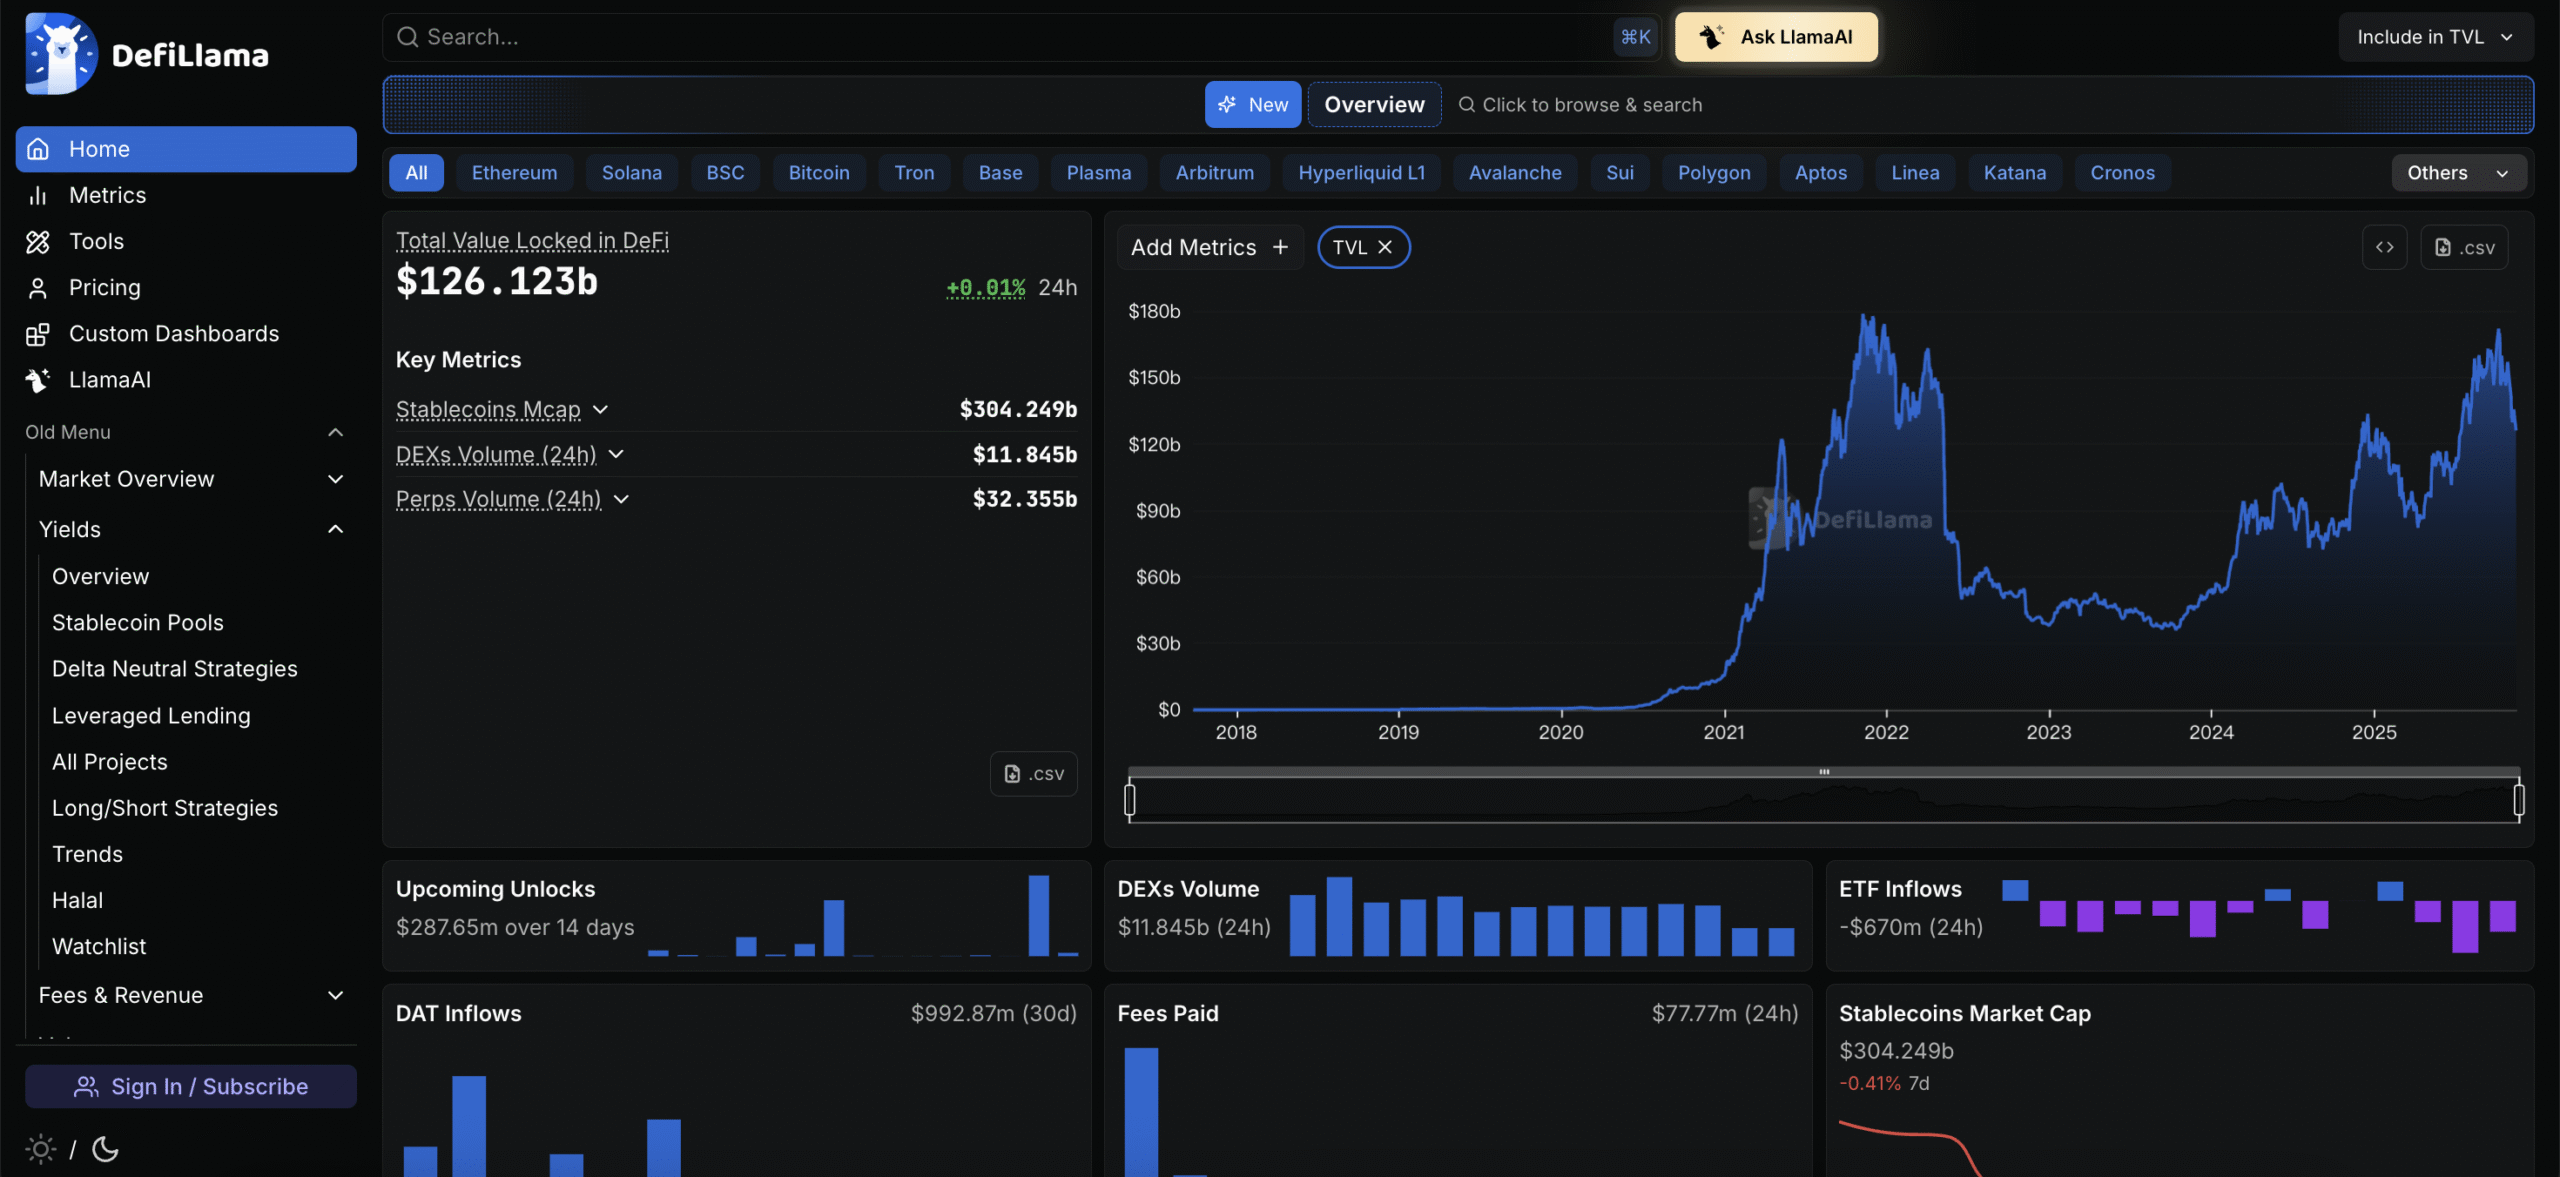Open Custom Dashboards from sidebar icon

tap(38, 334)
